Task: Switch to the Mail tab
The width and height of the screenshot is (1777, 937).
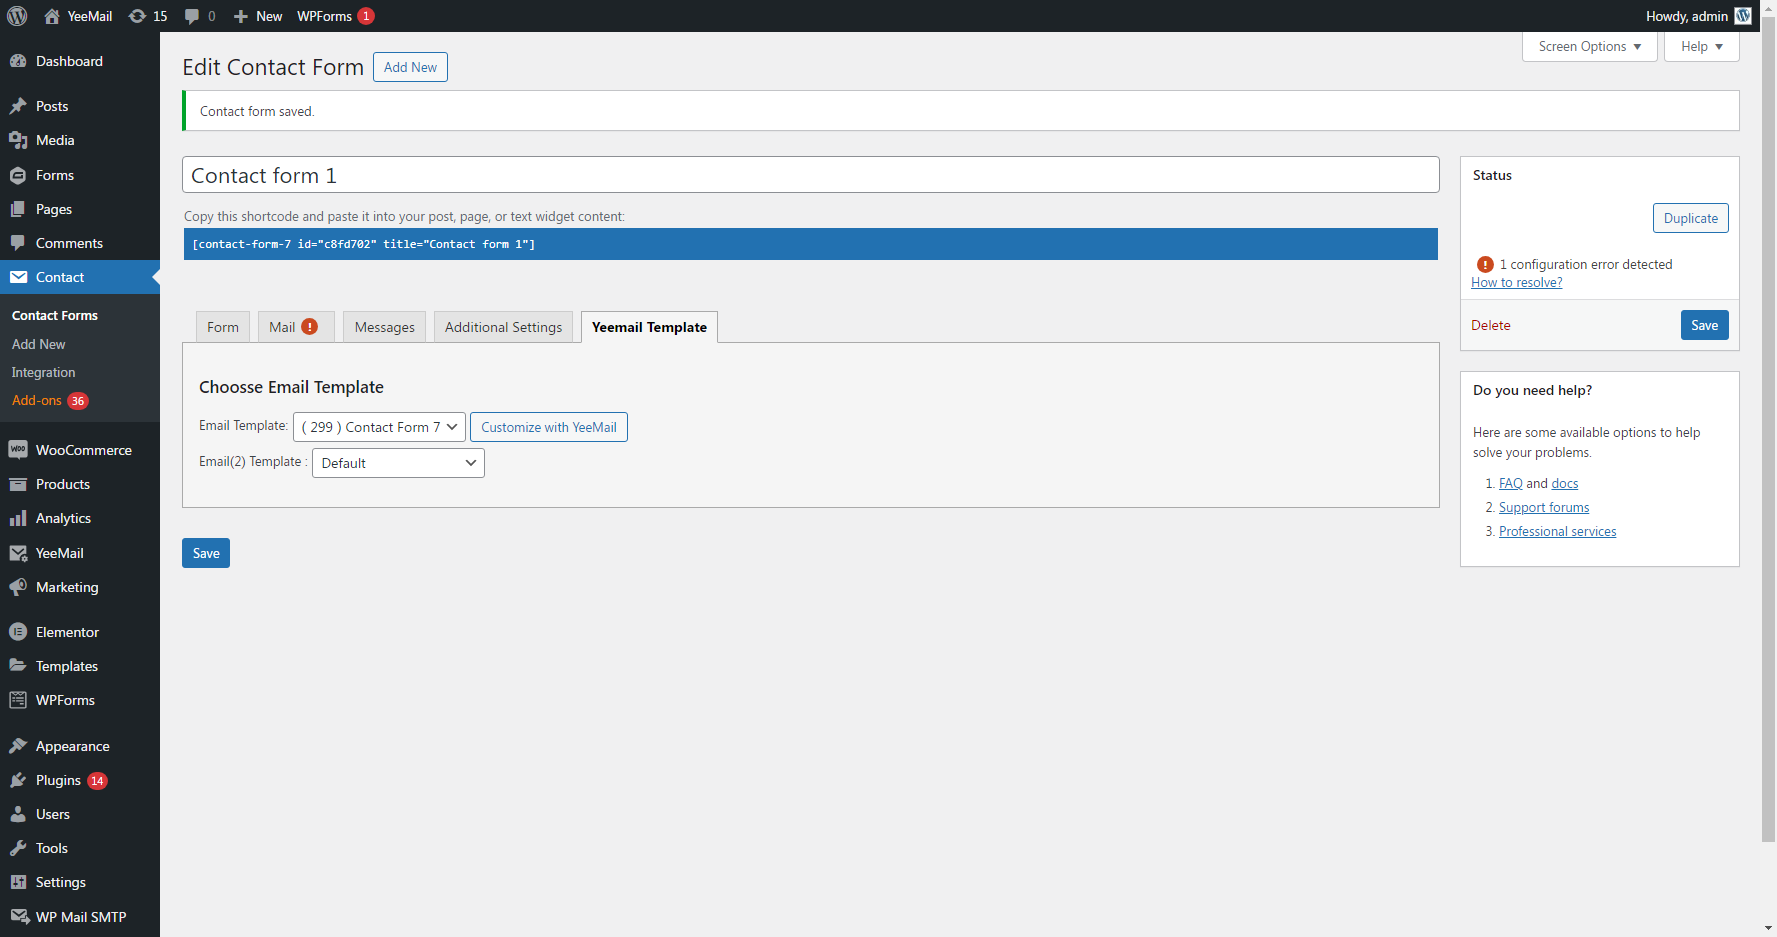Action: click(x=295, y=327)
